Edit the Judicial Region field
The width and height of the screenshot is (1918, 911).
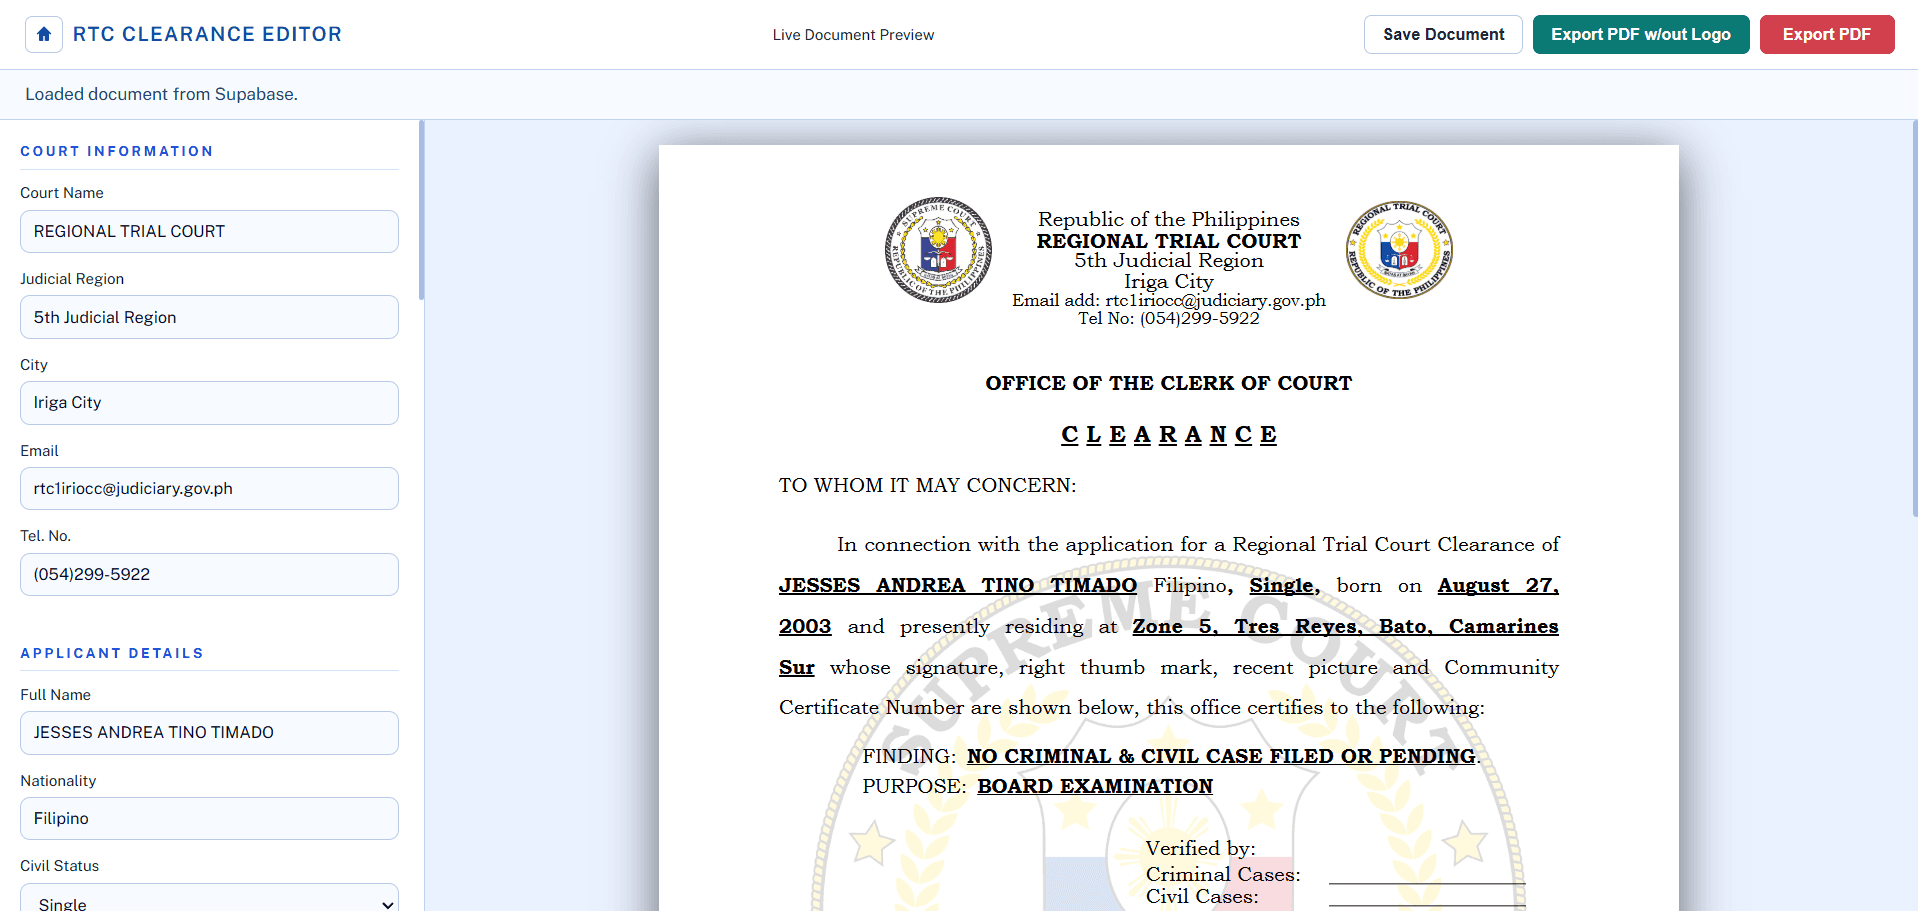pos(209,317)
